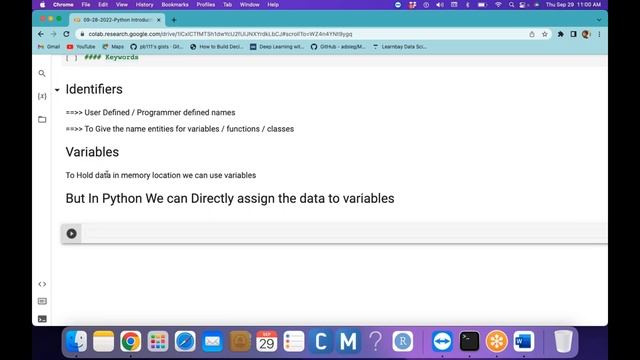Image resolution: width=640 pixels, height=360 pixels.
Task: Open Chrome three-dot menu
Action: pos(599,34)
